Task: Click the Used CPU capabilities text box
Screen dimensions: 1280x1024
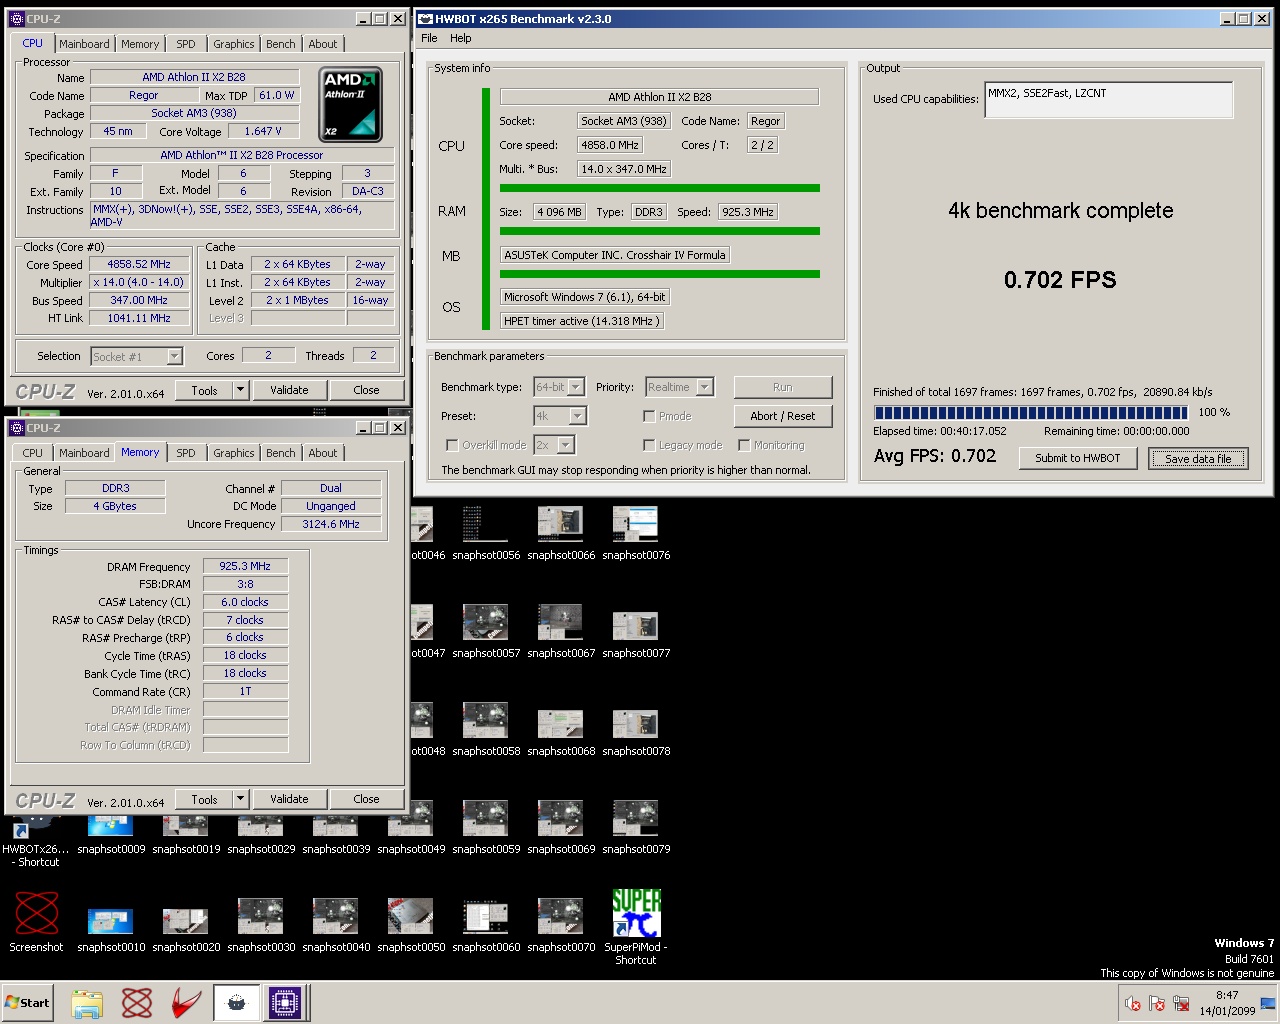Action: (1108, 100)
